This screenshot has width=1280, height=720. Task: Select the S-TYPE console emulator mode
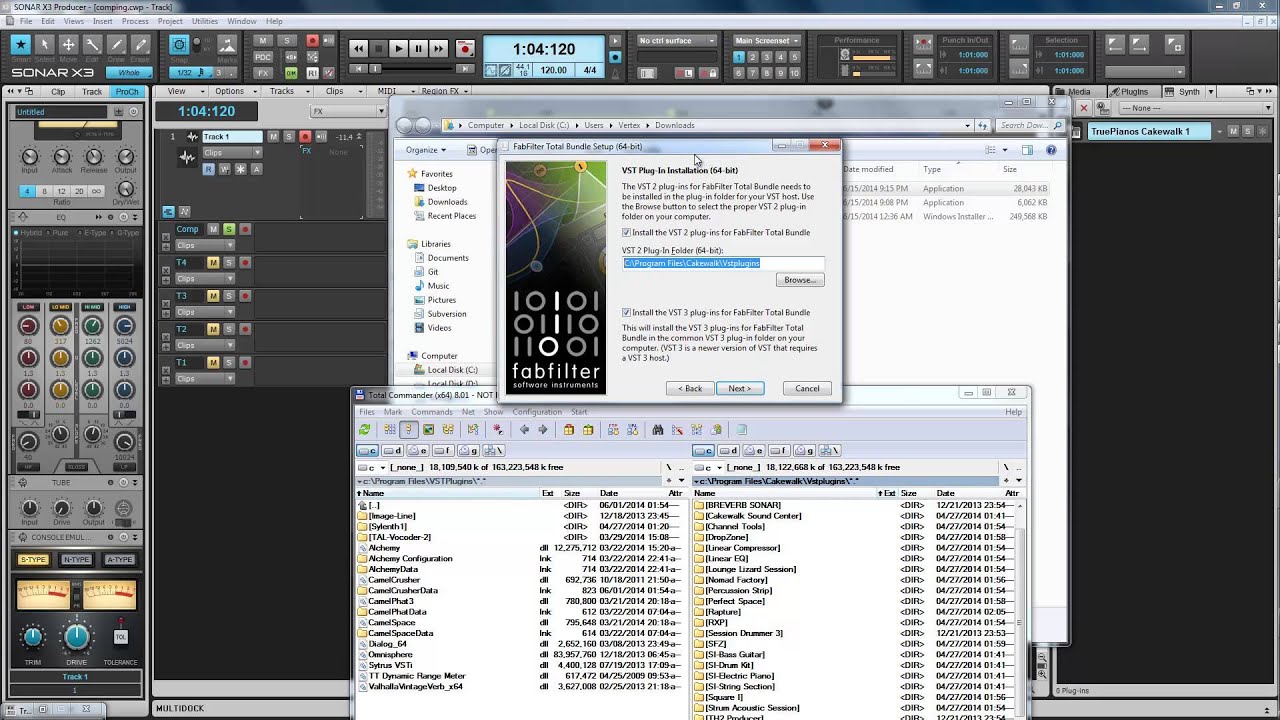[x=33, y=560]
